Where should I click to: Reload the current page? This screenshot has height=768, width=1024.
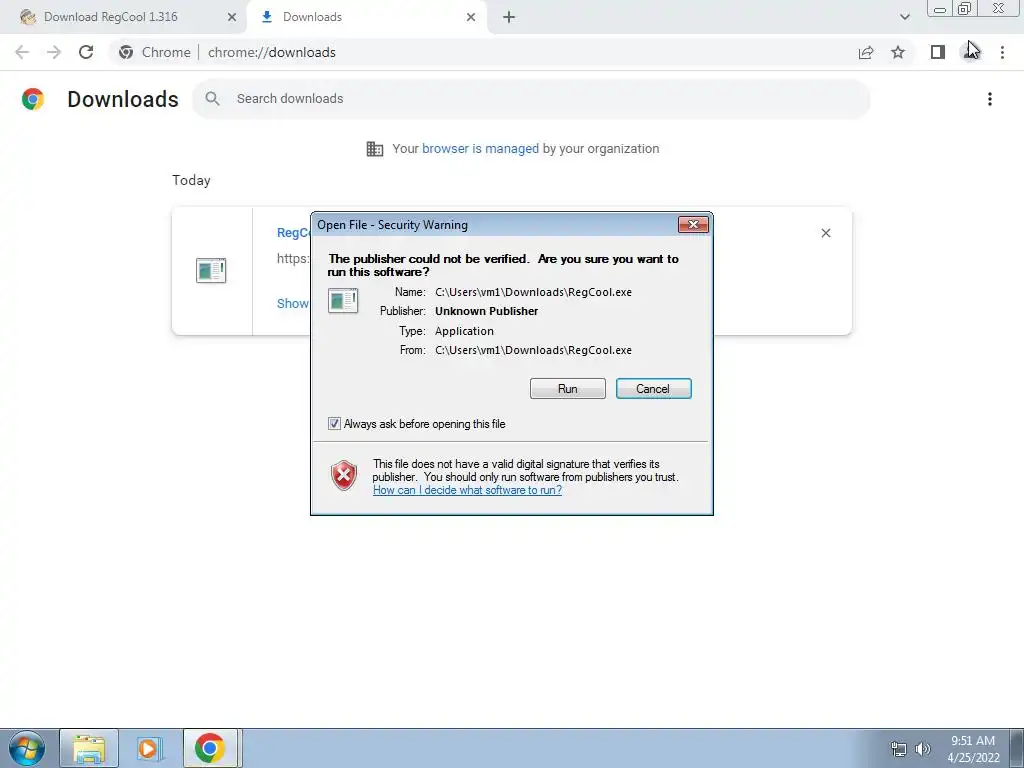86,52
